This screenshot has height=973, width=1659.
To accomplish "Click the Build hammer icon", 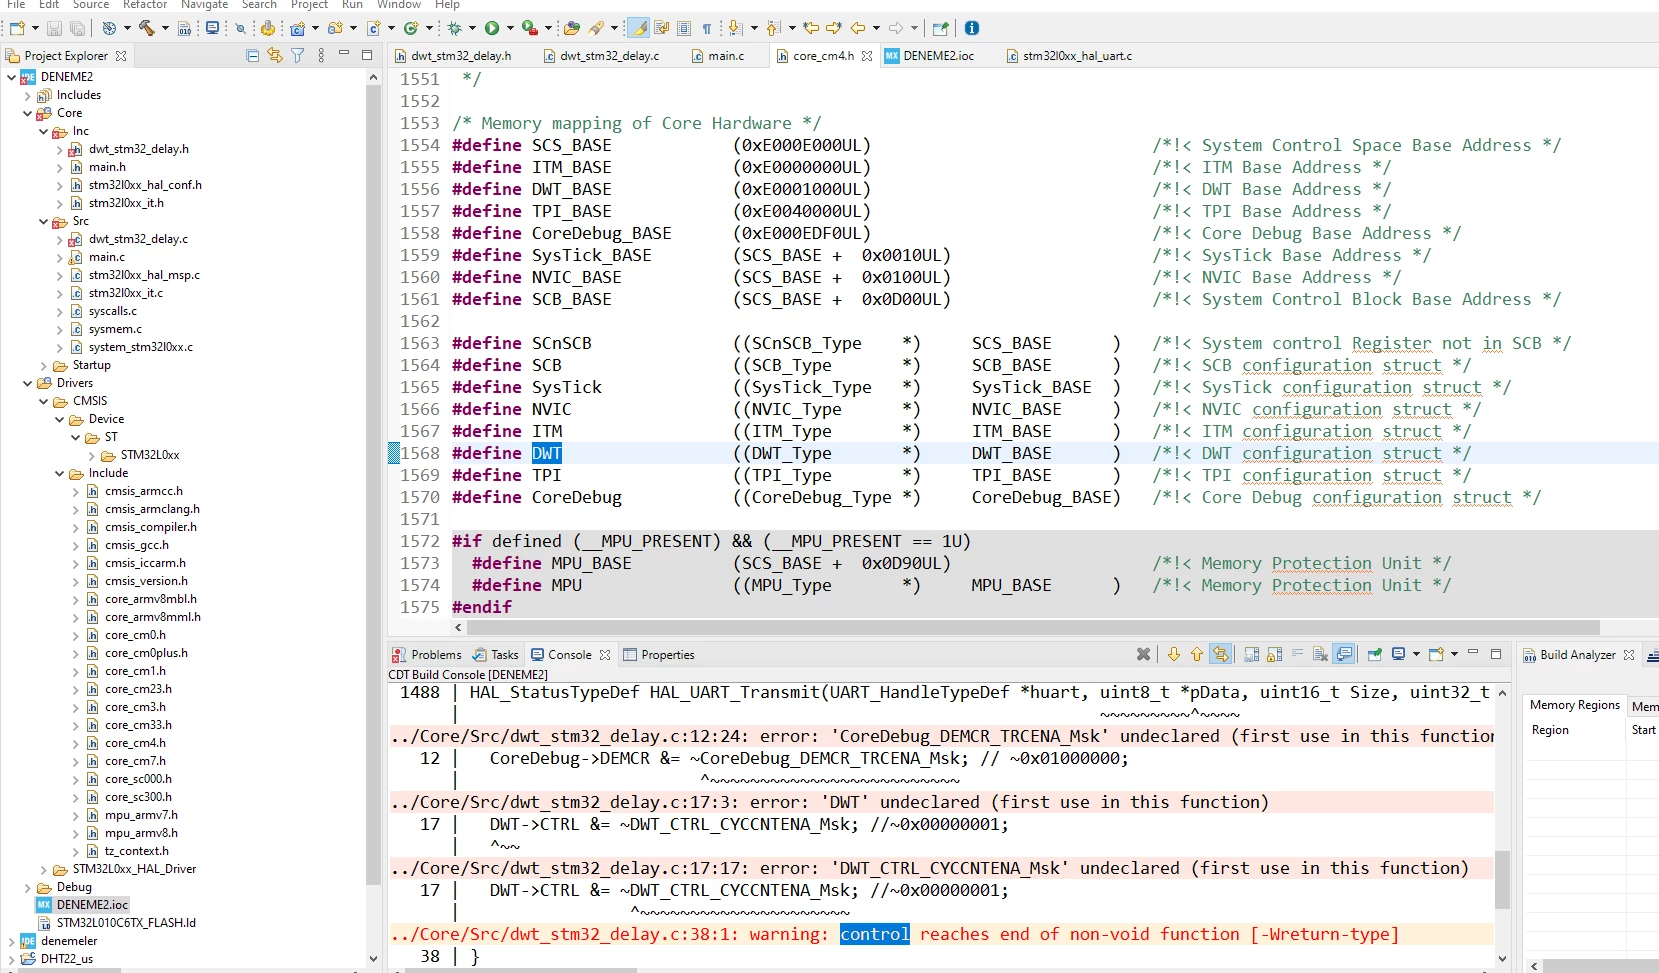I will [146, 28].
